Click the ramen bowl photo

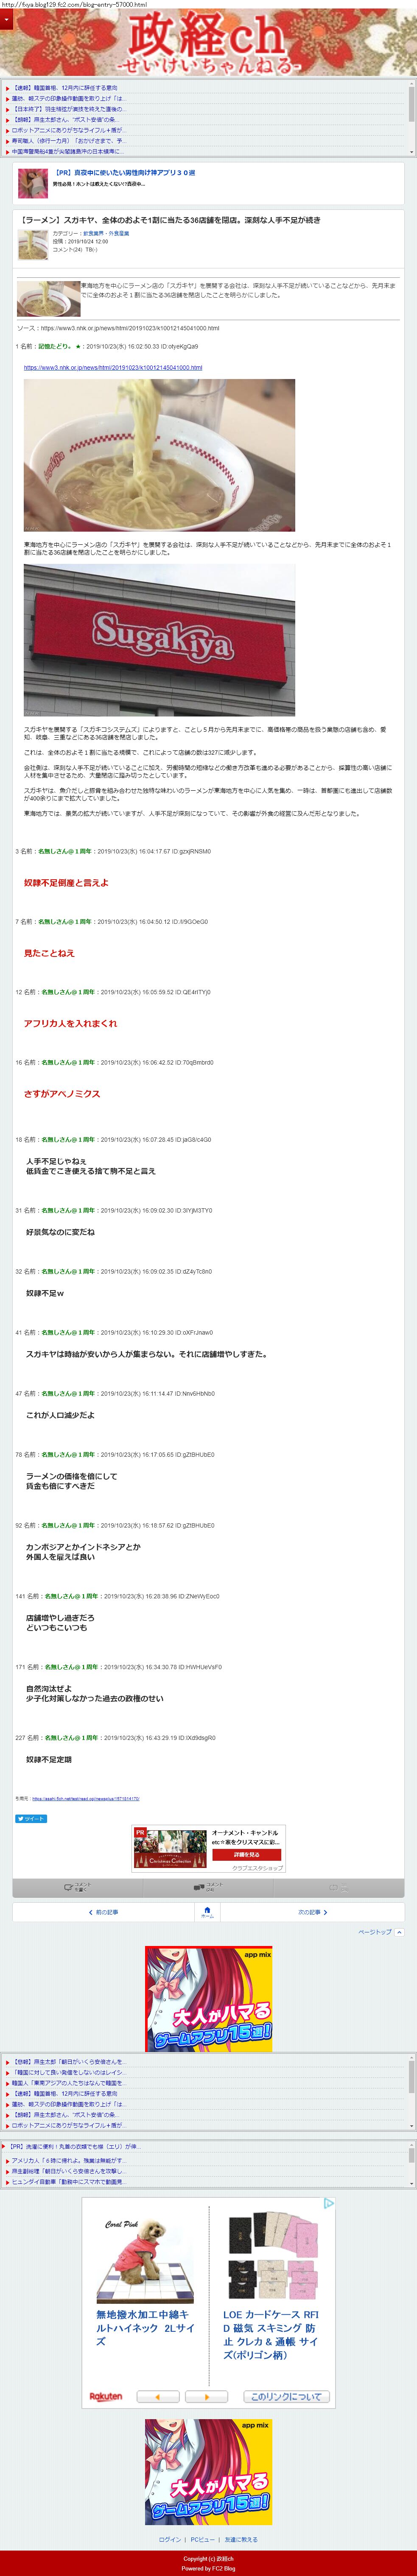point(160,455)
